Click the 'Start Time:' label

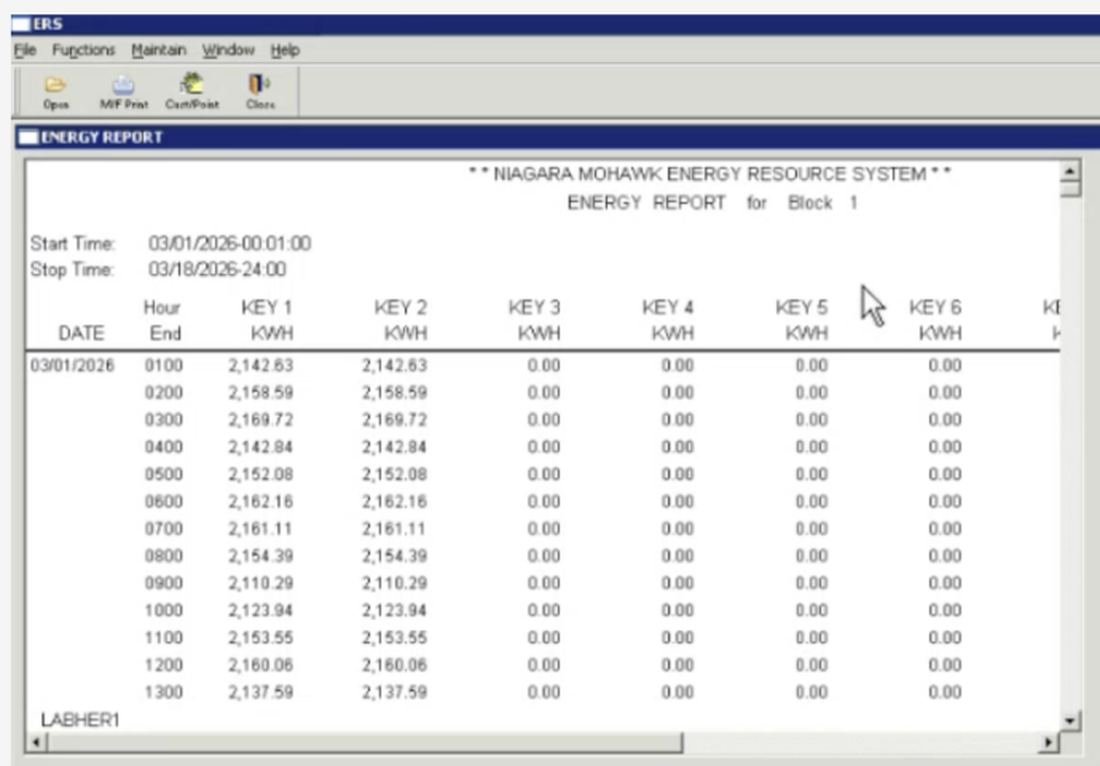click(x=72, y=243)
